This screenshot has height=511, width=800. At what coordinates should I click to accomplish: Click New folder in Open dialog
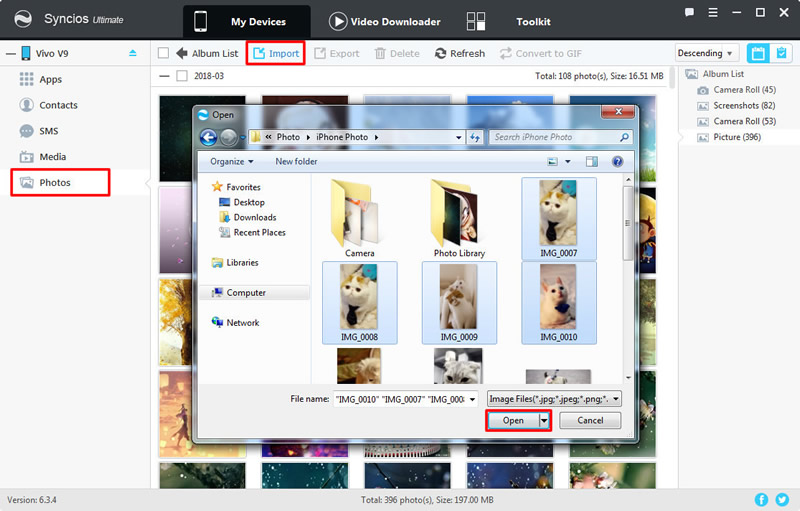[296, 162]
